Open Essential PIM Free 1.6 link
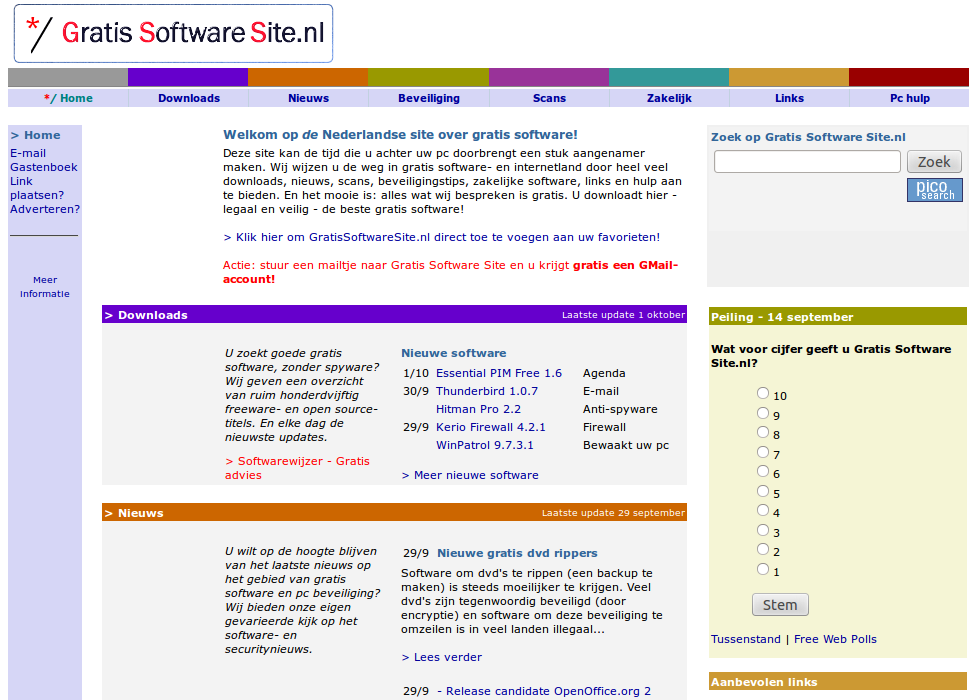 pyautogui.click(x=498, y=373)
